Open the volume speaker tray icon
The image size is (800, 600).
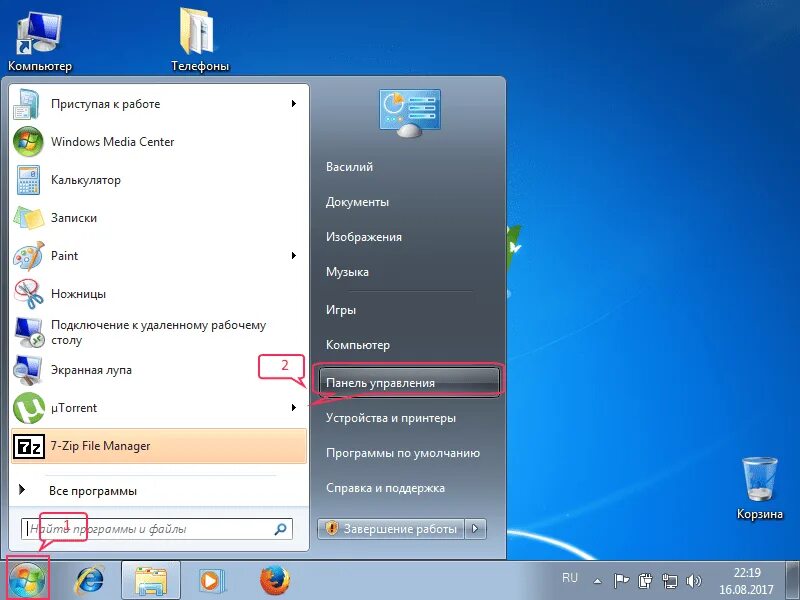tap(694, 581)
